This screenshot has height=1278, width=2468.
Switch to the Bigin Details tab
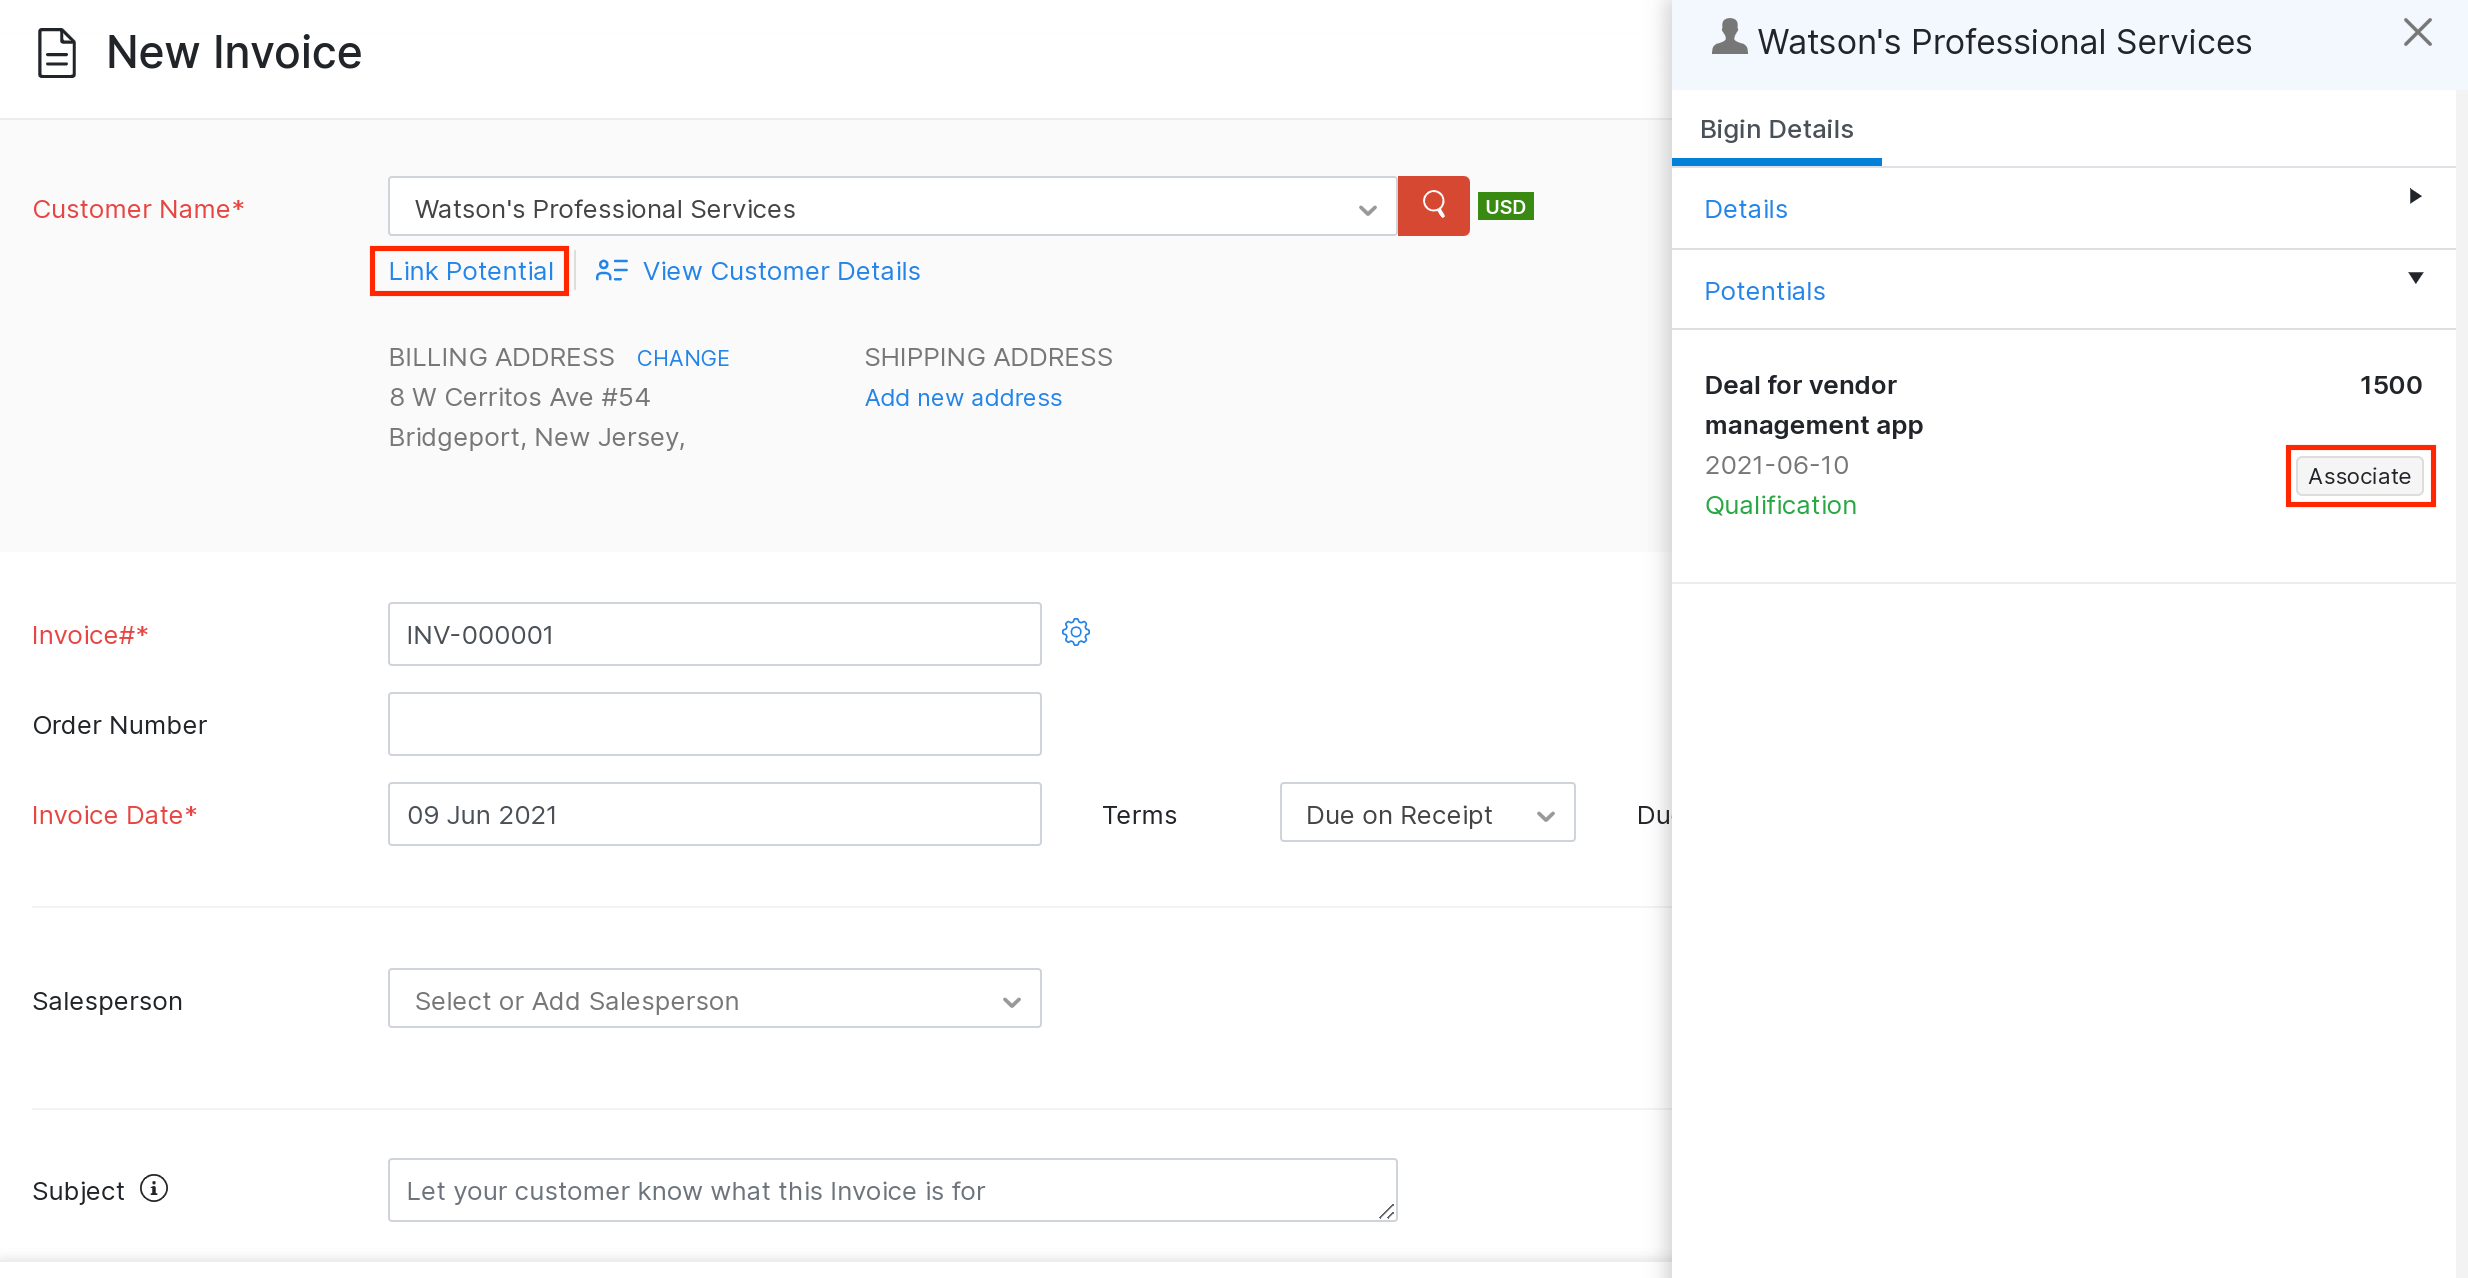(1776, 130)
